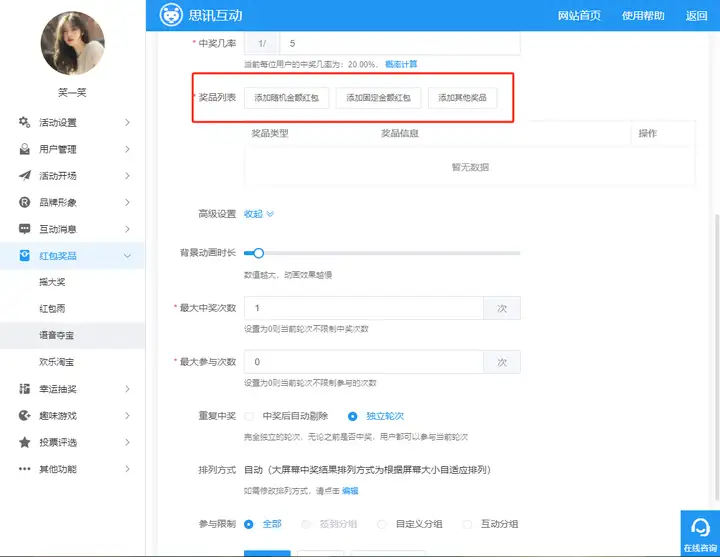Click 返回 in top bar
Image resolution: width=720 pixels, height=557 pixels.
coord(697,16)
